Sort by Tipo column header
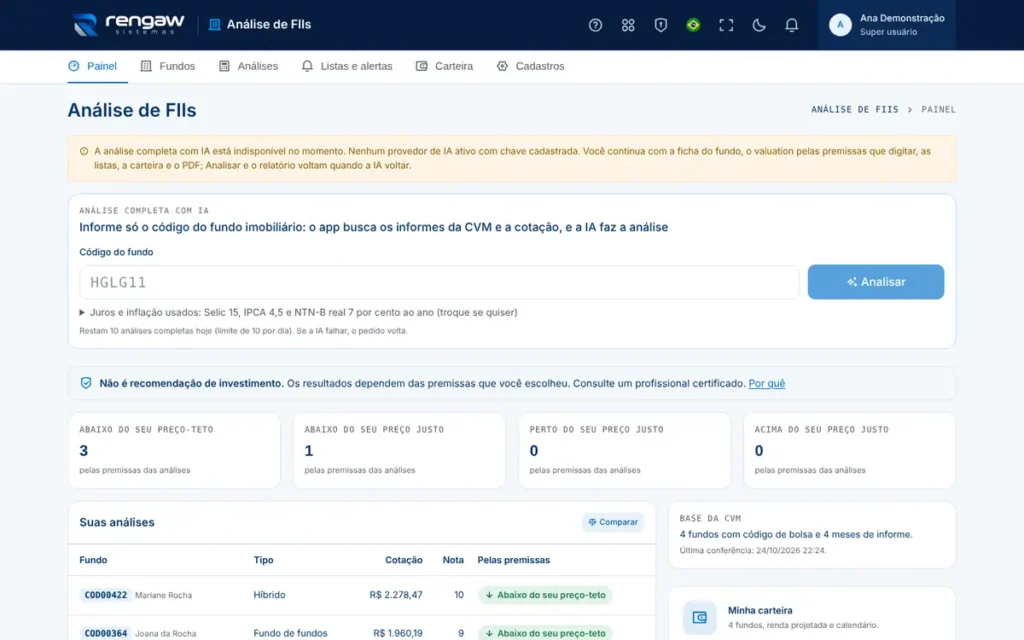This screenshot has width=1024, height=640. point(263,560)
